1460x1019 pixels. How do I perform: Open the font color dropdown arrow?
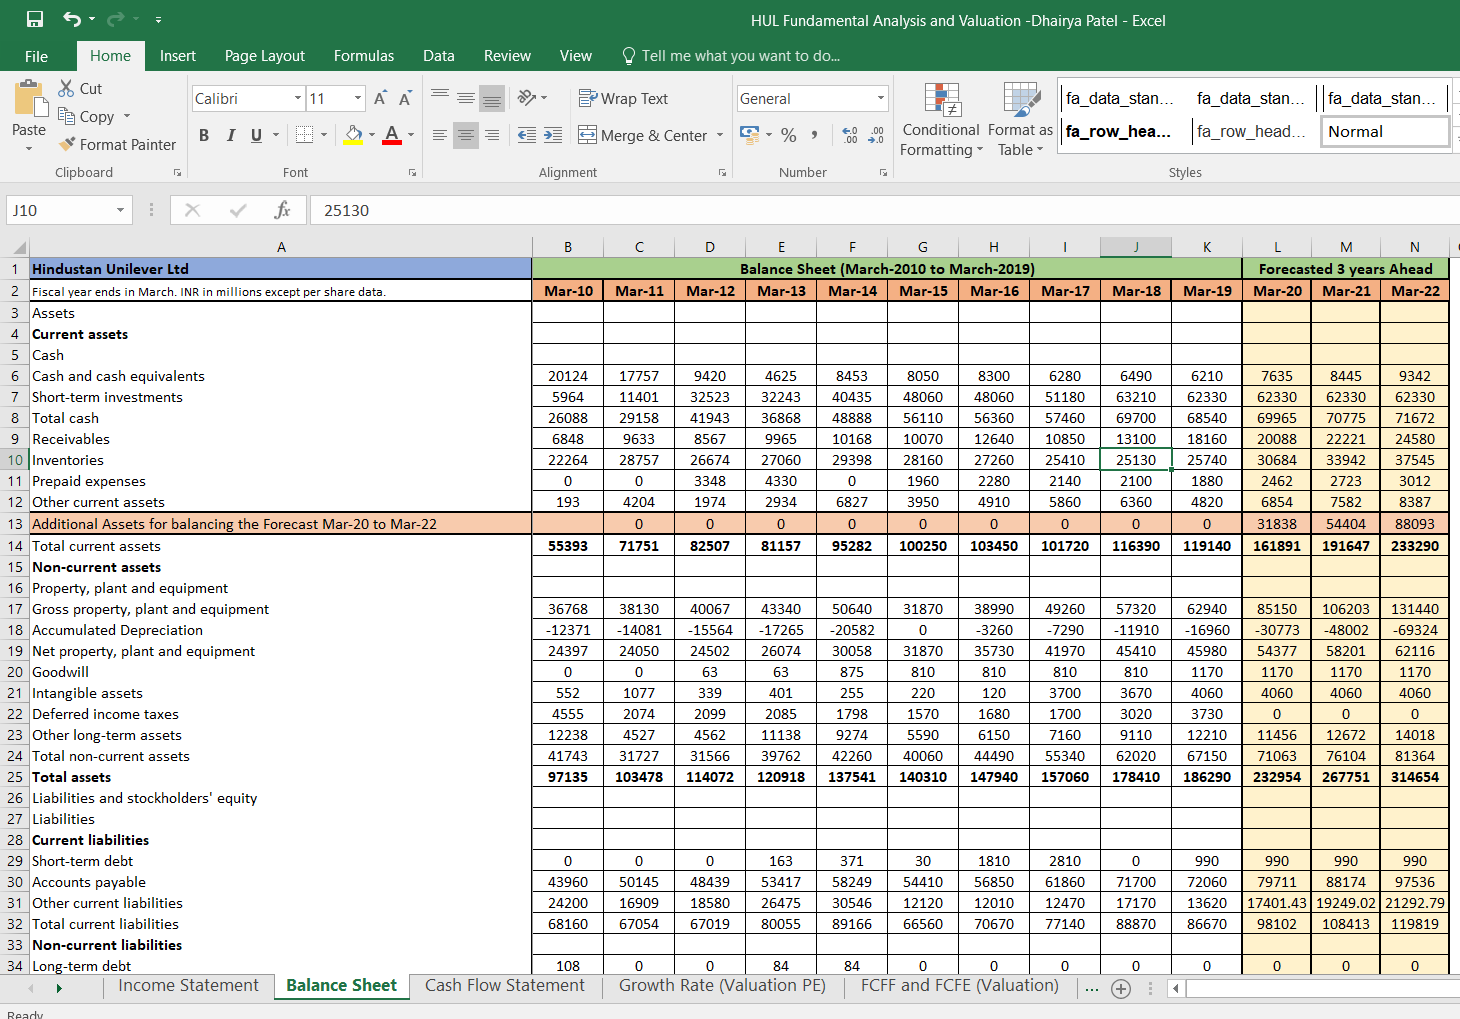click(x=411, y=135)
